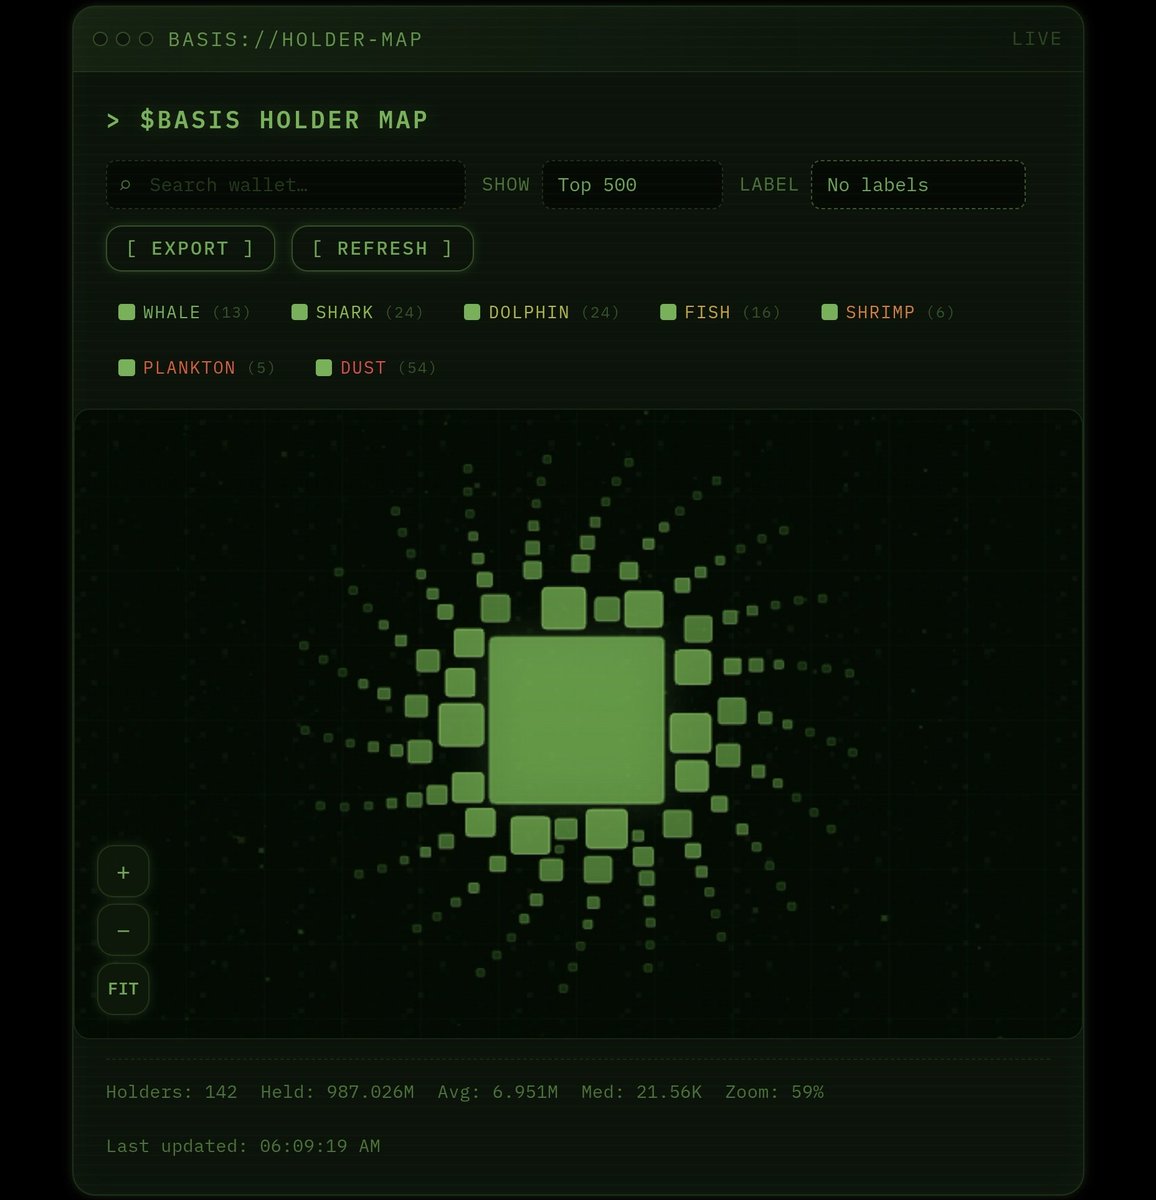Image resolution: width=1156 pixels, height=1200 pixels.
Task: Click the middle window control dot
Action: click(123, 39)
